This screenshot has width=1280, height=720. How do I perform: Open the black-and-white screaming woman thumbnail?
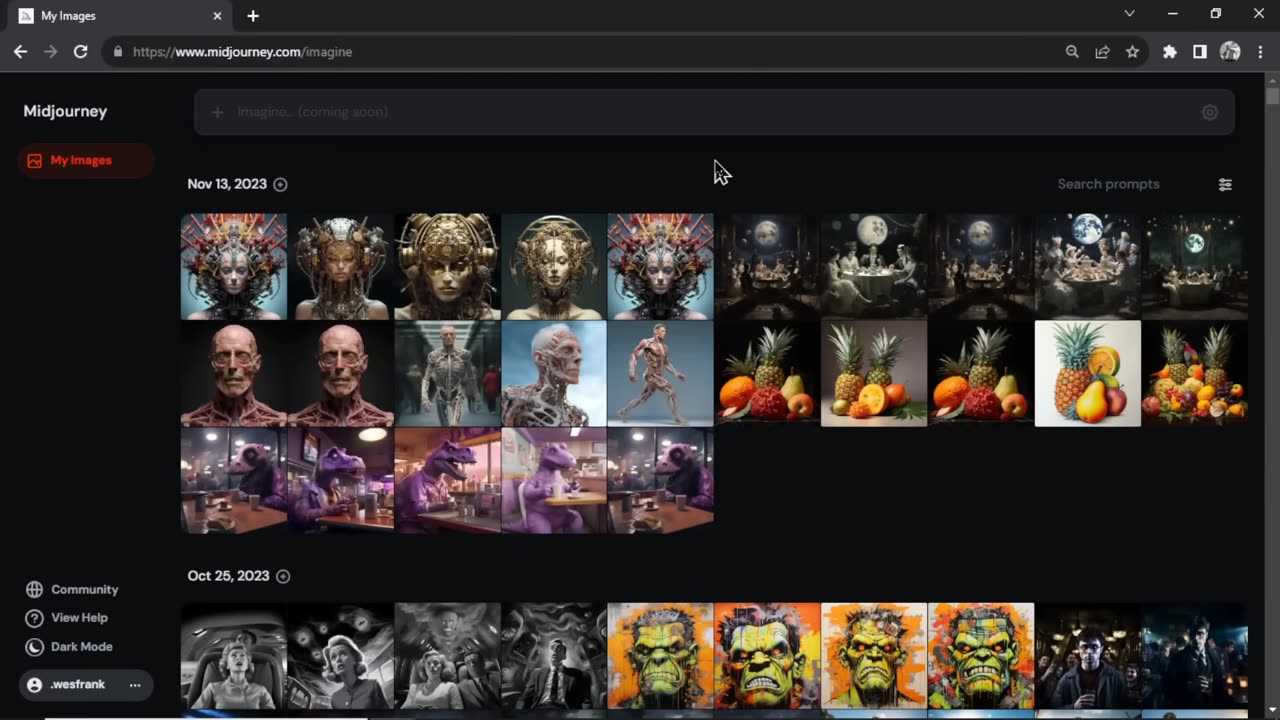234,656
